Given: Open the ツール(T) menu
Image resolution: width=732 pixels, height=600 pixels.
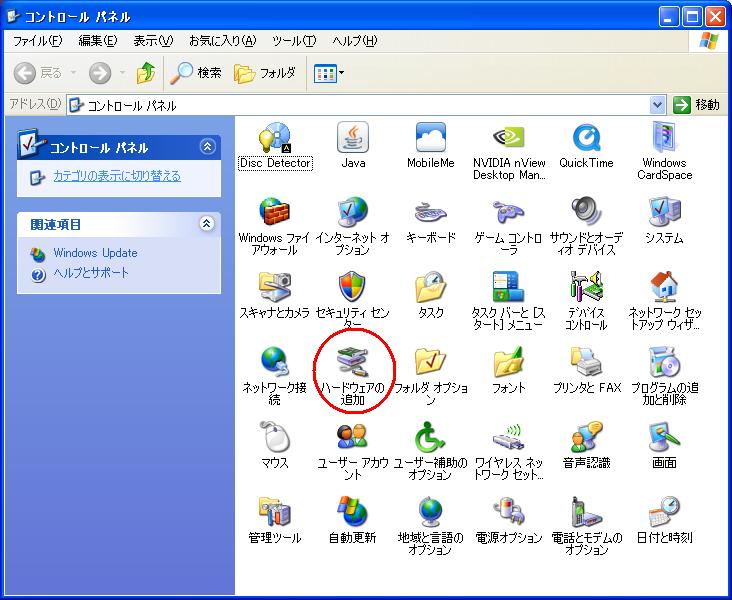Looking at the screenshot, I should point(294,41).
